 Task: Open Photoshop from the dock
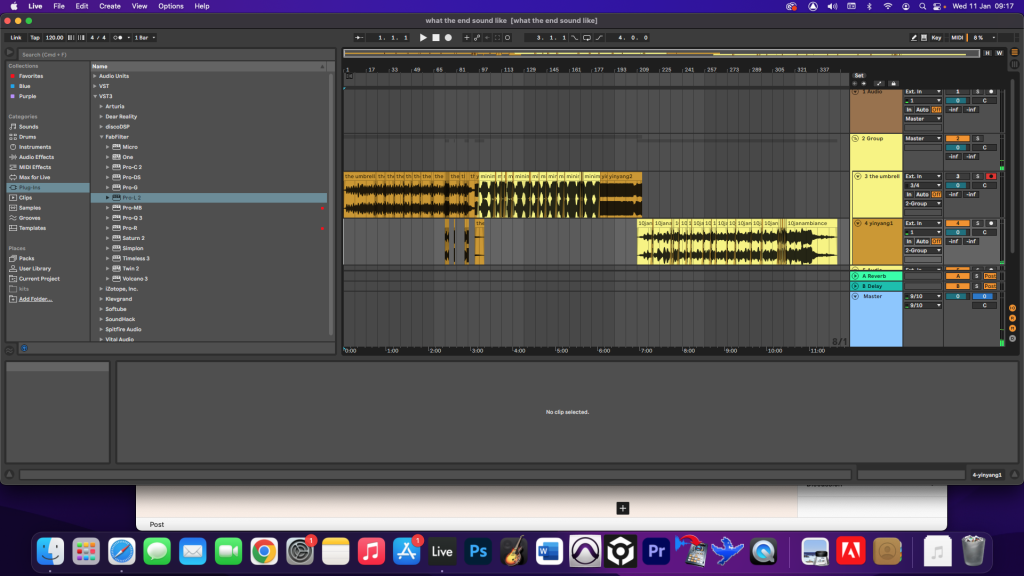[x=478, y=551]
